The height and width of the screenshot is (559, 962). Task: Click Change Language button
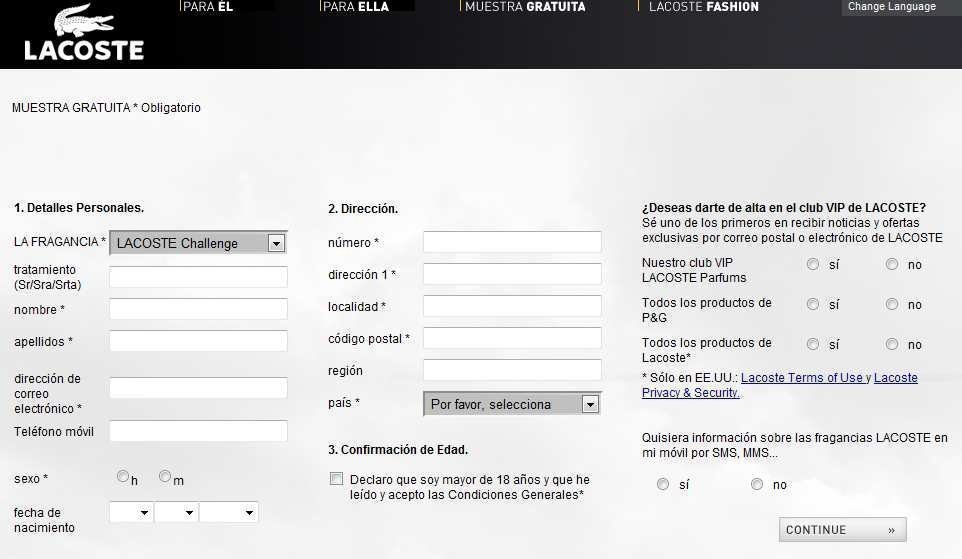[891, 7]
